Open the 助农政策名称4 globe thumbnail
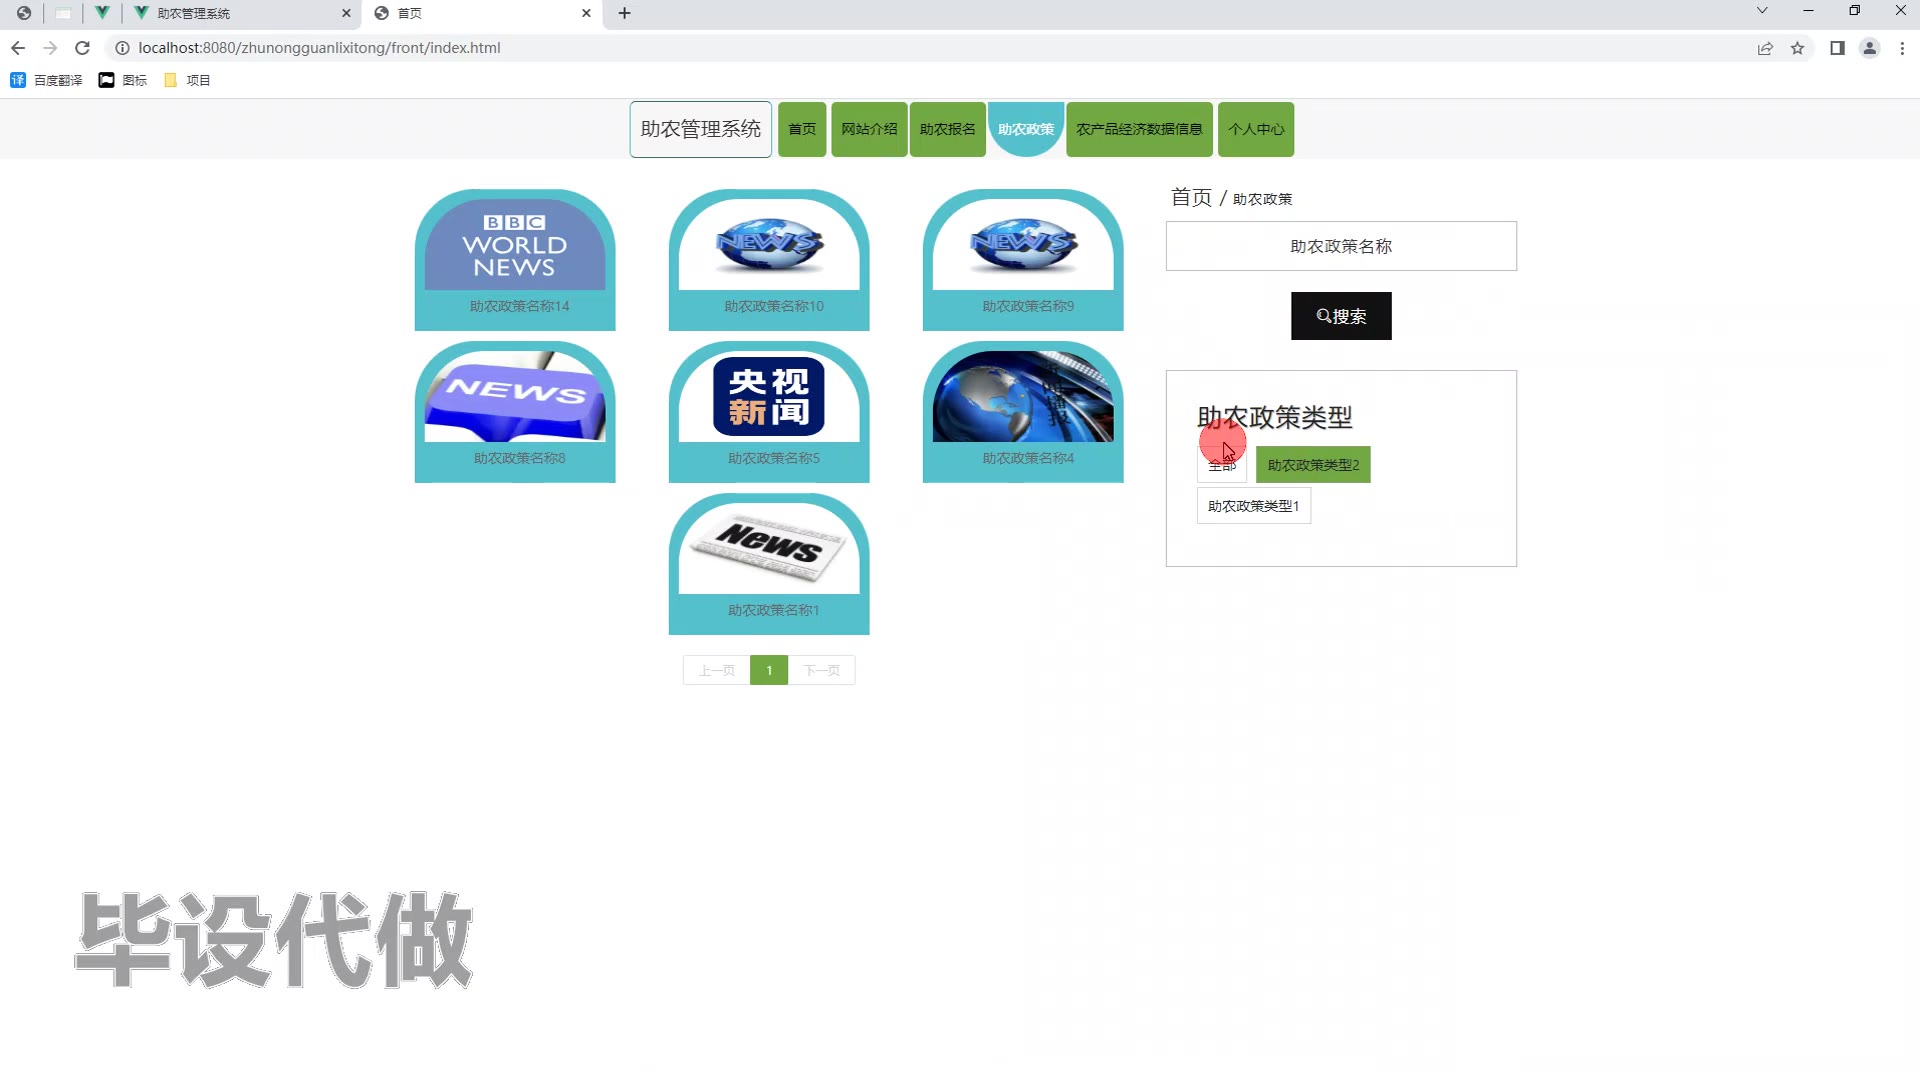 1023,397
